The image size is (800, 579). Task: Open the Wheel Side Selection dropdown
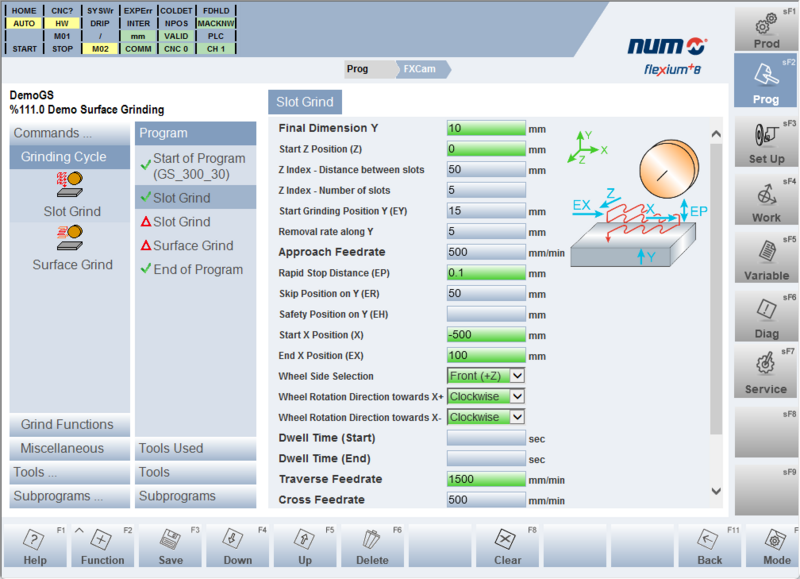486,376
